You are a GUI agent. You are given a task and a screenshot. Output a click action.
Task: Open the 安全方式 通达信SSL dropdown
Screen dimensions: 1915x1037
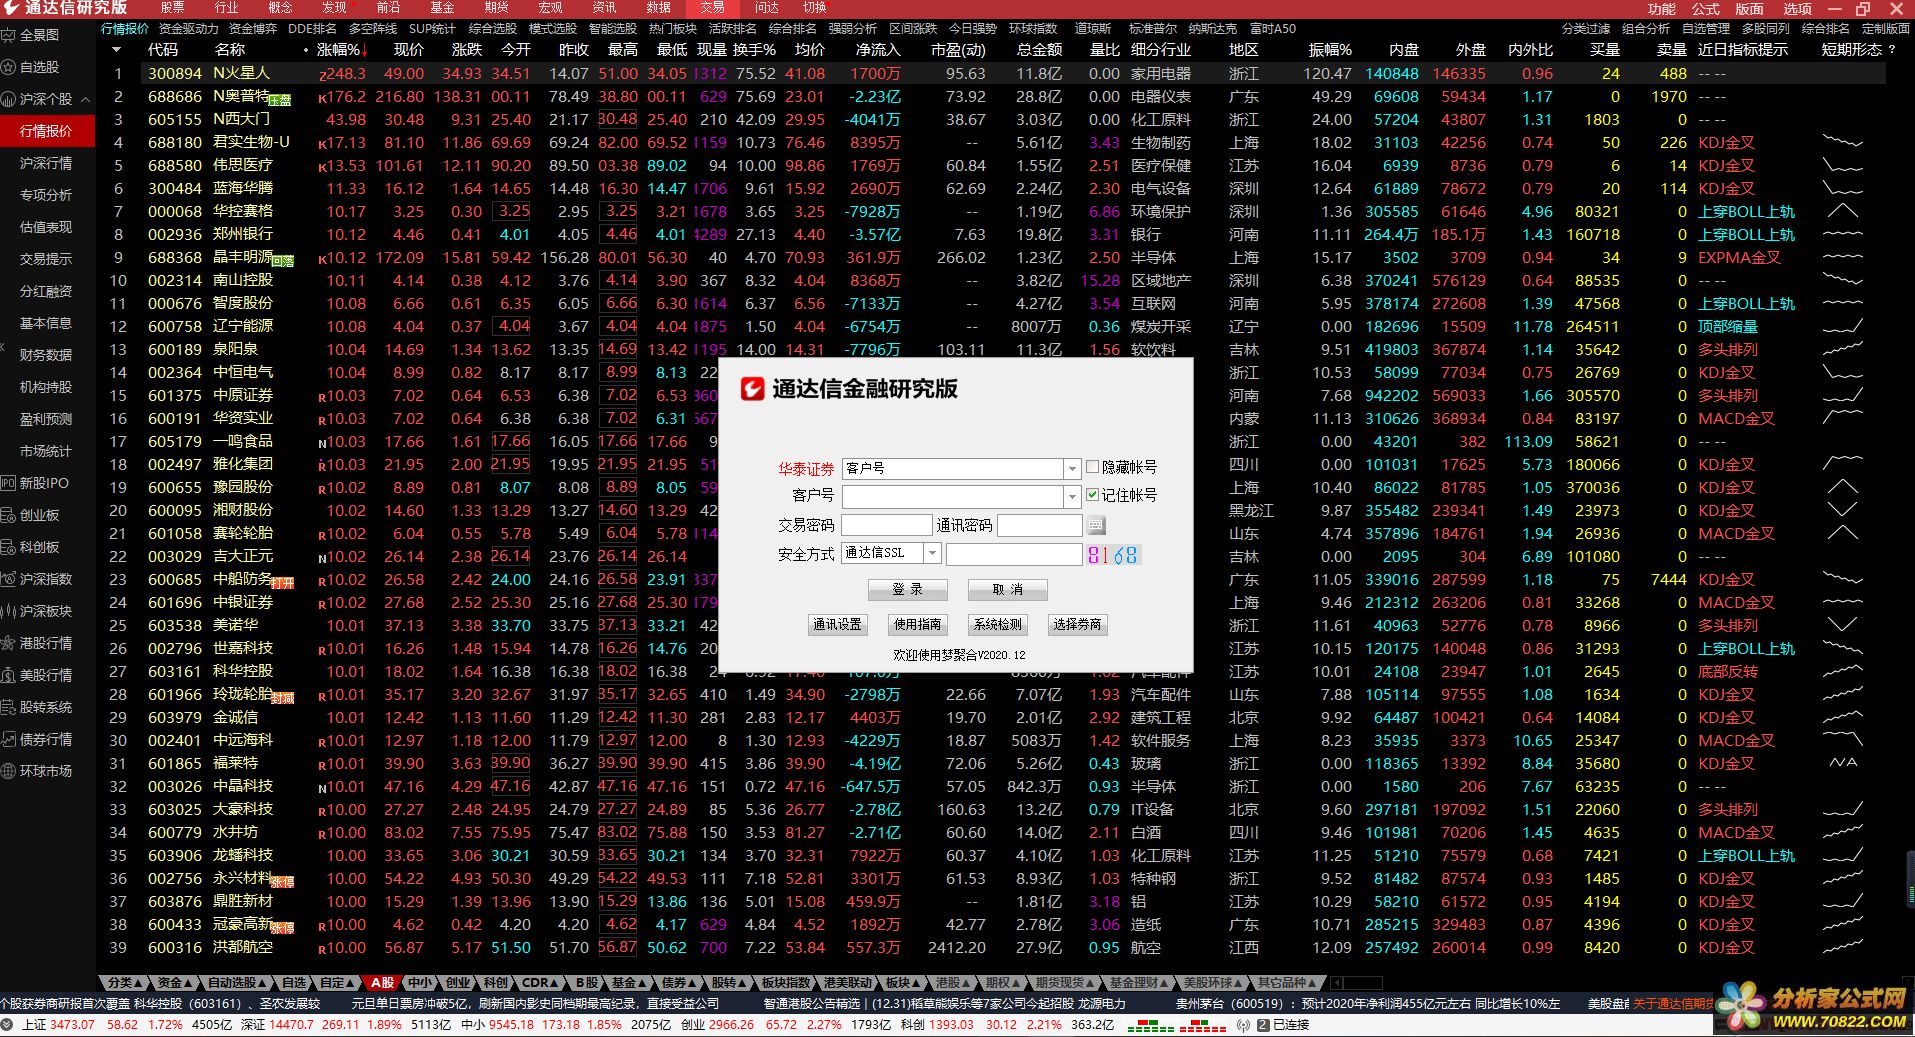click(932, 553)
